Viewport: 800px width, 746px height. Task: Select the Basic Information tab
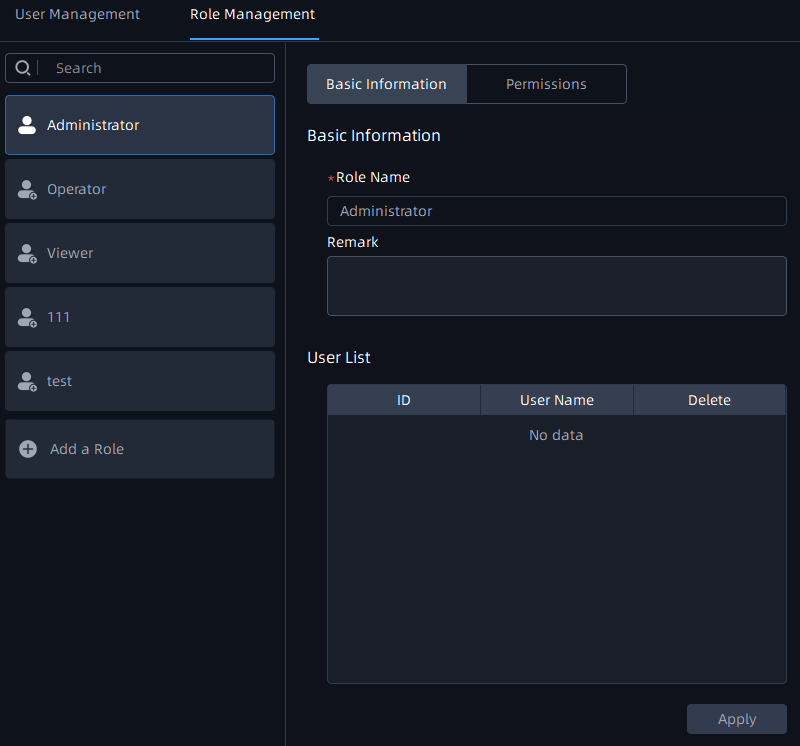(386, 84)
